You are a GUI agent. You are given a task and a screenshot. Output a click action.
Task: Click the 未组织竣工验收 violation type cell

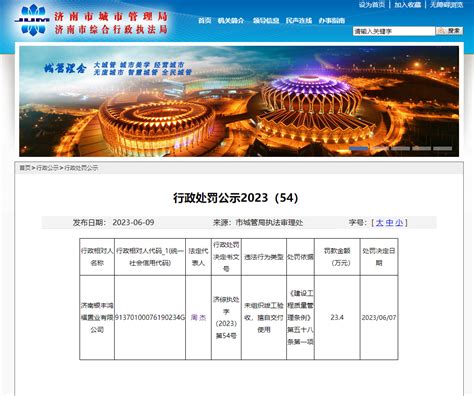[x=264, y=318]
